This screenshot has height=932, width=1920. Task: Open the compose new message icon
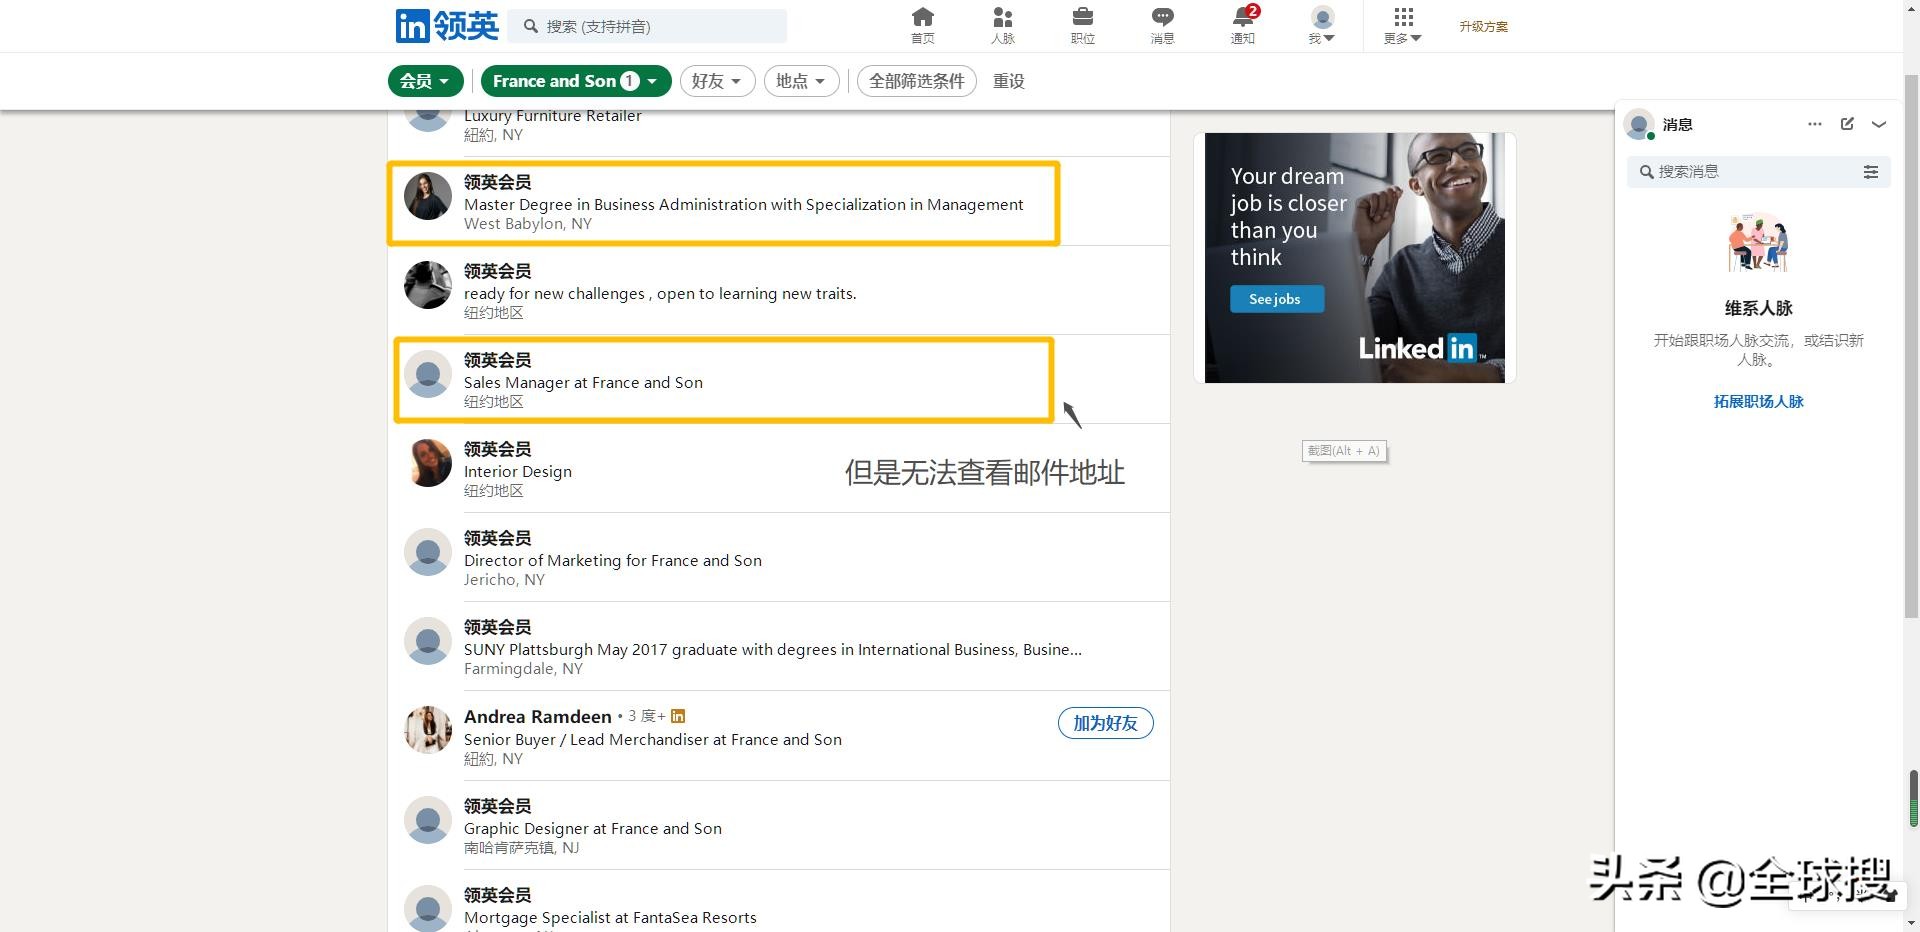tap(1847, 124)
